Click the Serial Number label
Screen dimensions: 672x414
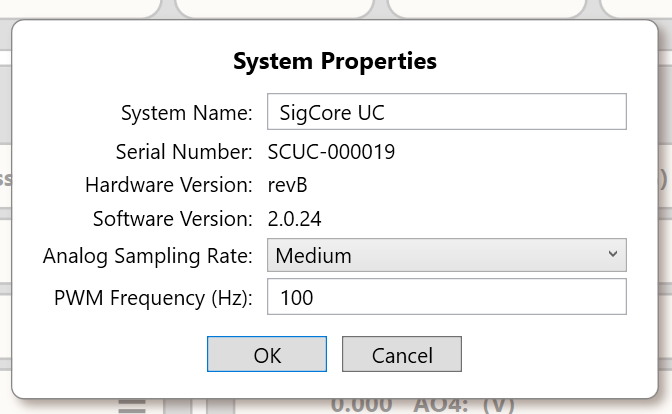(184, 152)
